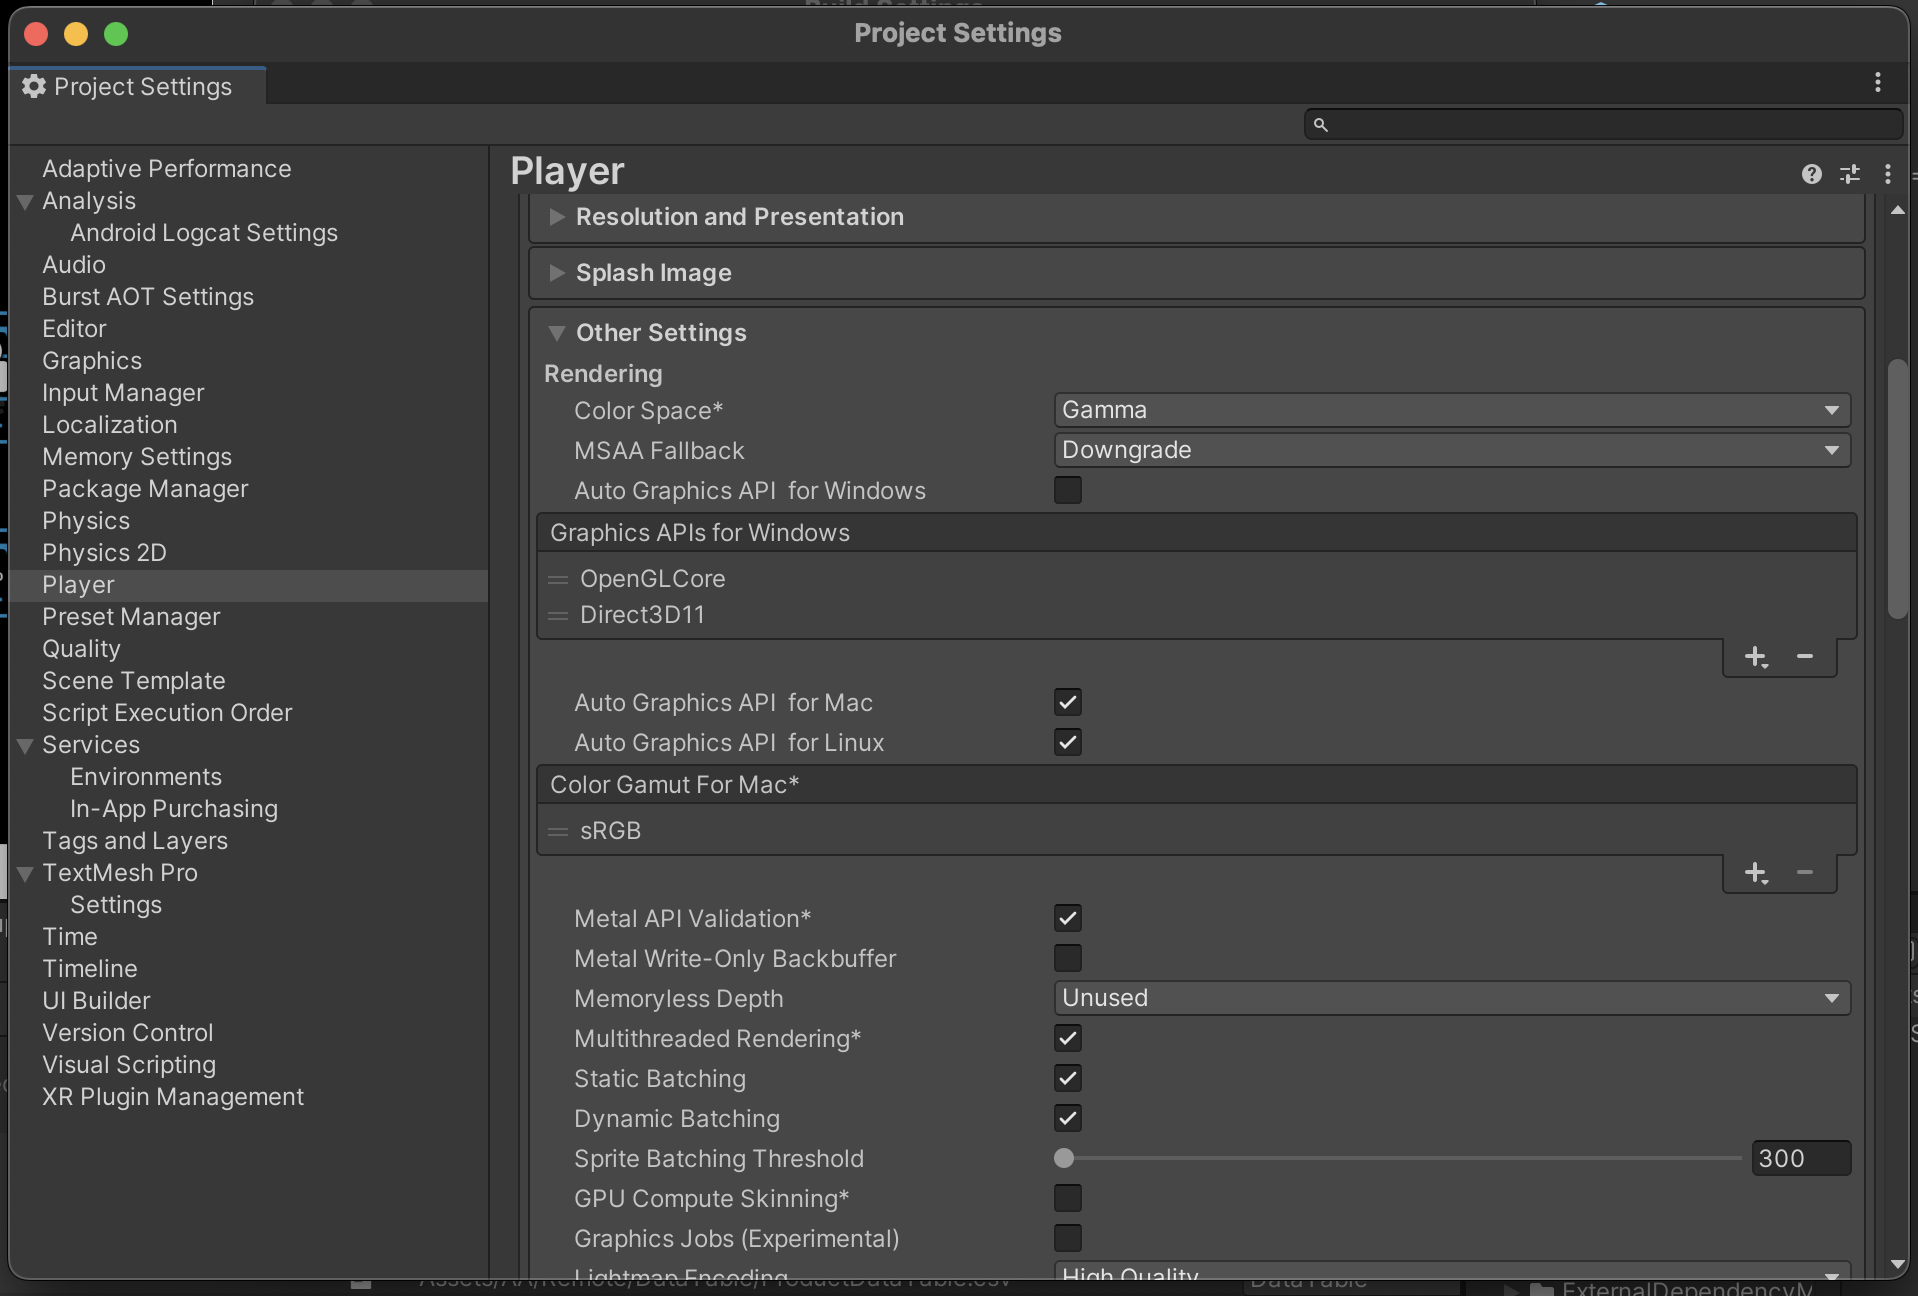Select XR Plugin Management
1918x1296 pixels.
[x=173, y=1097]
